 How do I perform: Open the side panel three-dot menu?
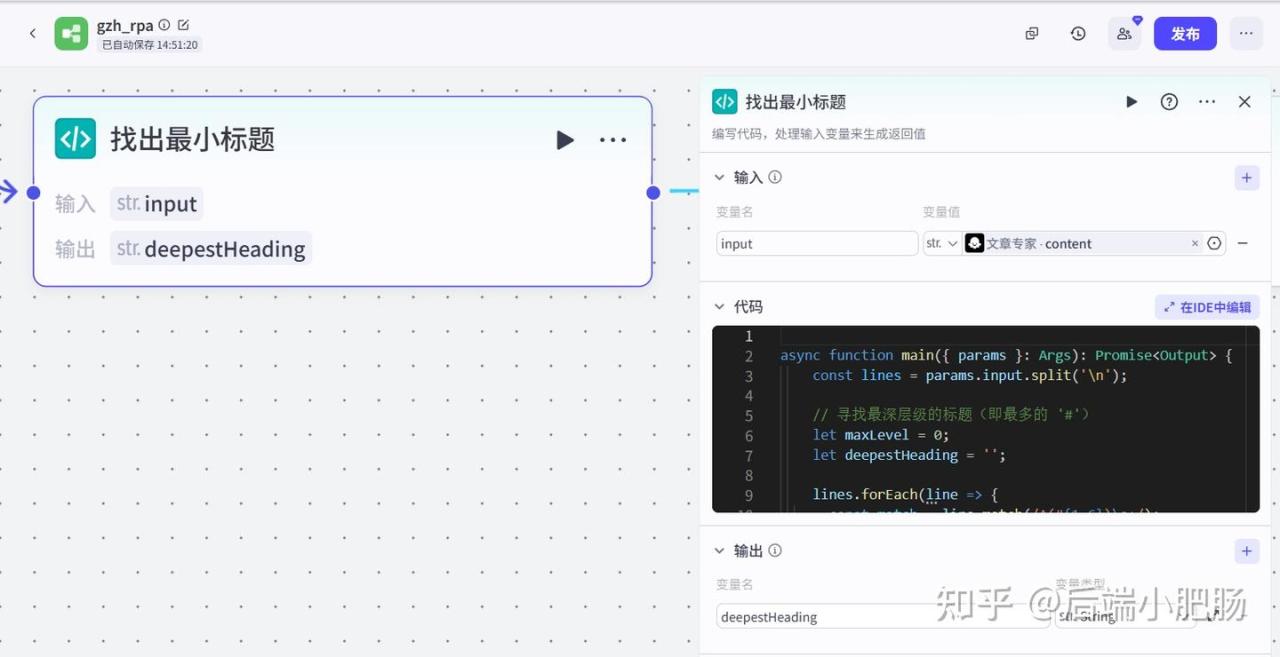tap(1207, 102)
